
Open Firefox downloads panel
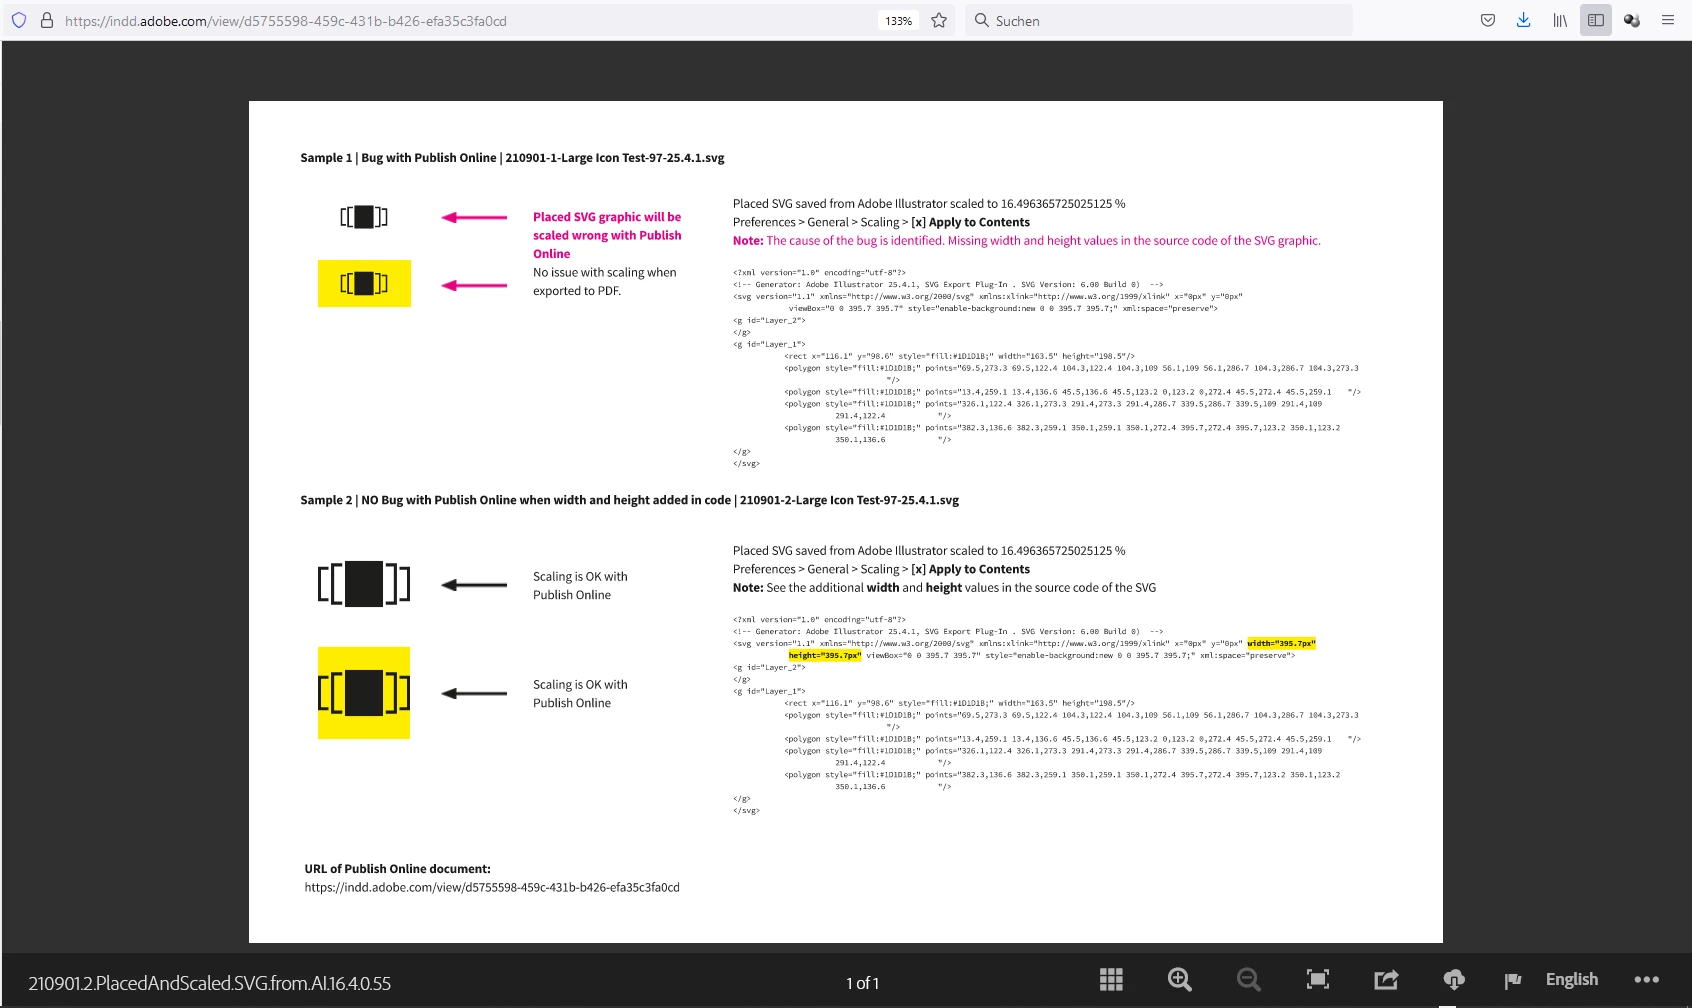pyautogui.click(x=1523, y=20)
